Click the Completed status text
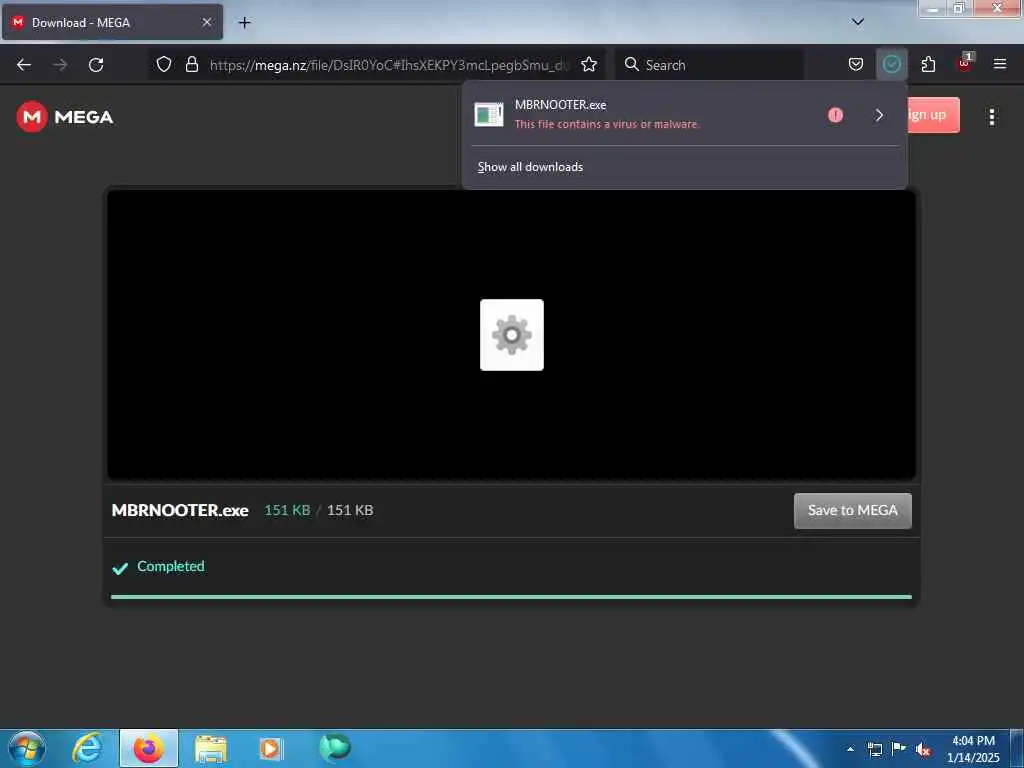This screenshot has width=1024, height=768. tap(170, 566)
